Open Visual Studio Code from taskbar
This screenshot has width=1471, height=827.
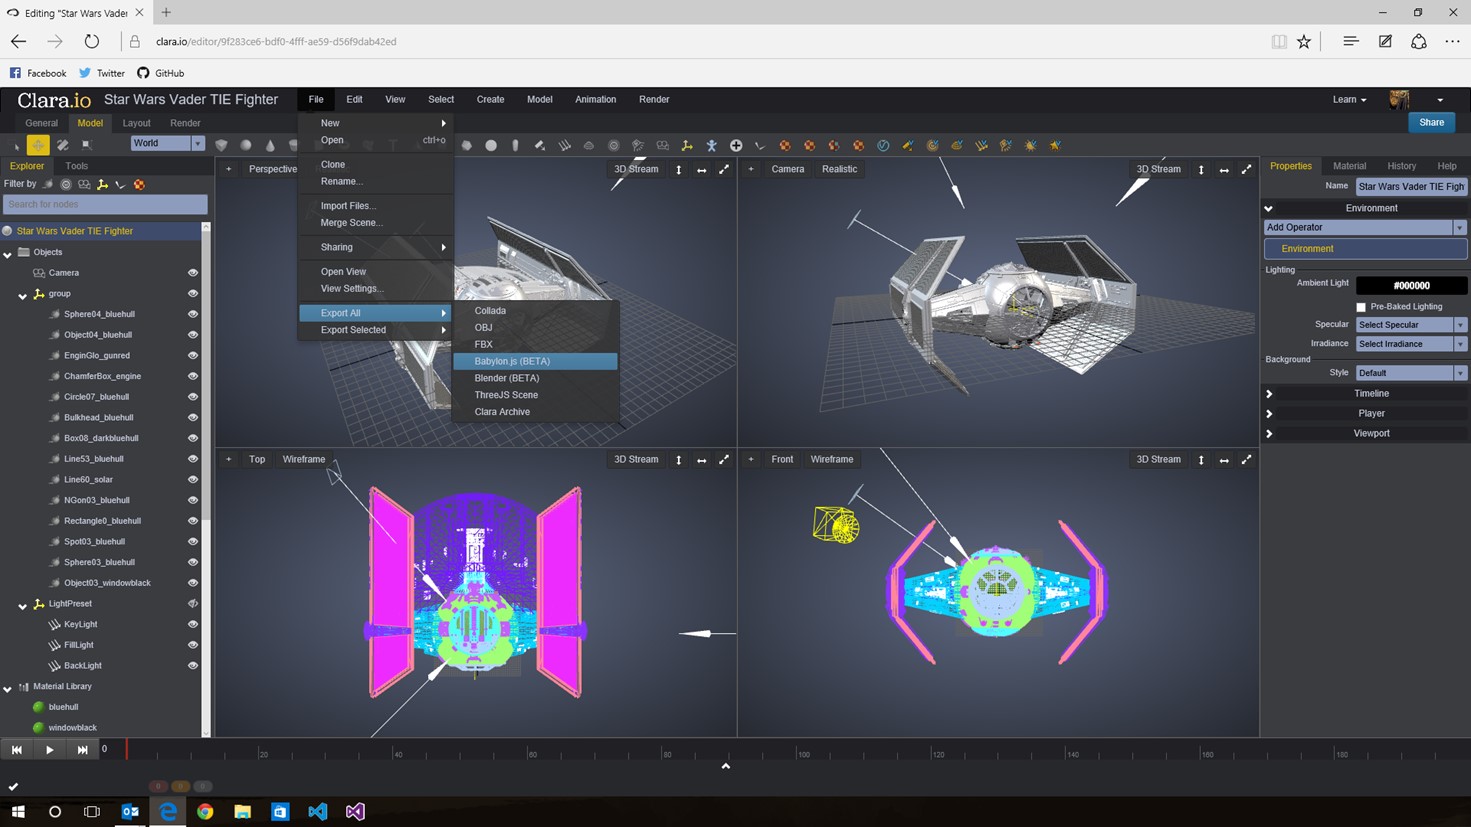(318, 811)
